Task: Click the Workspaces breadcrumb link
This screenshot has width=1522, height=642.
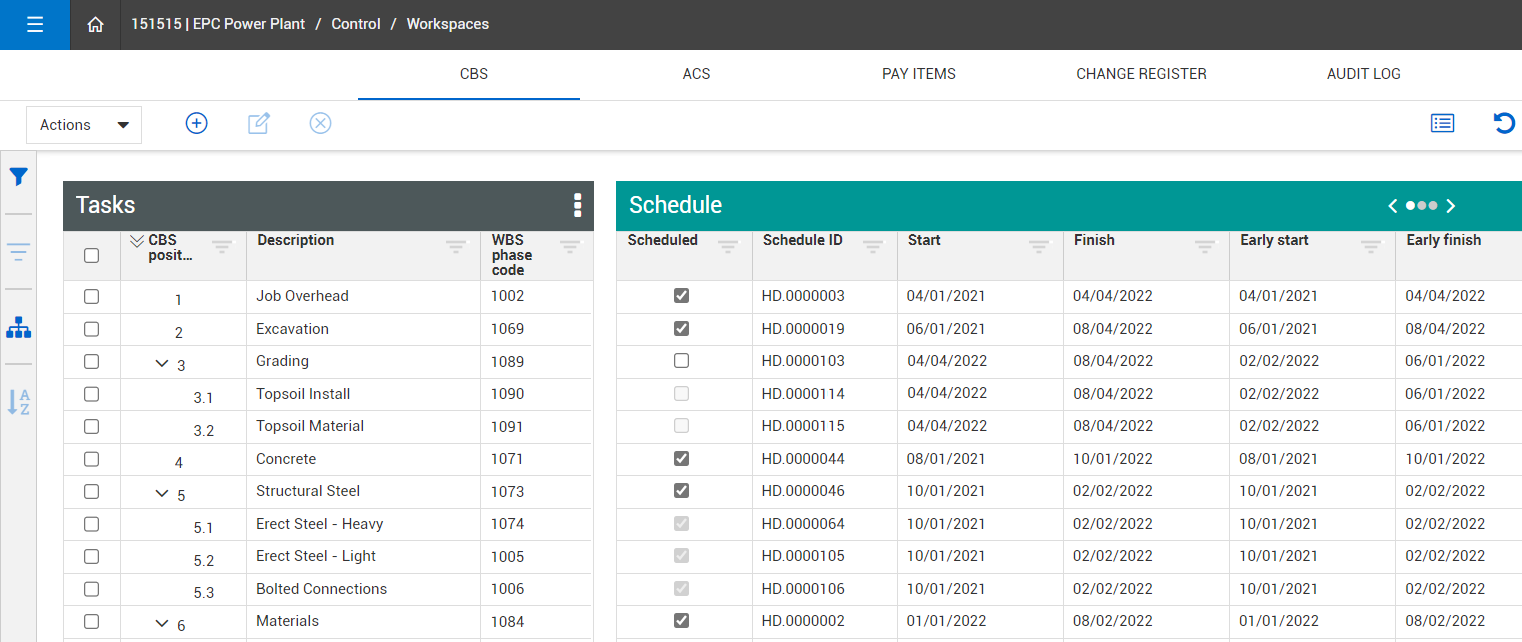Action: tap(447, 24)
